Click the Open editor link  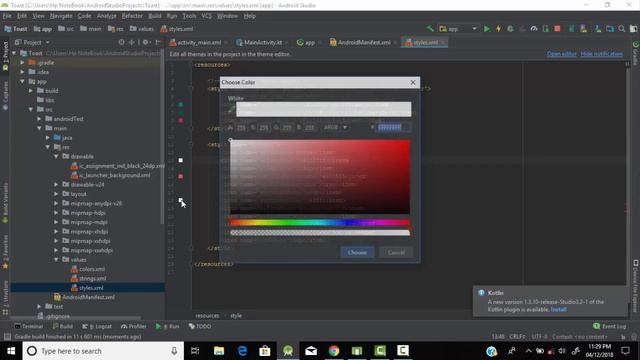[562, 54]
